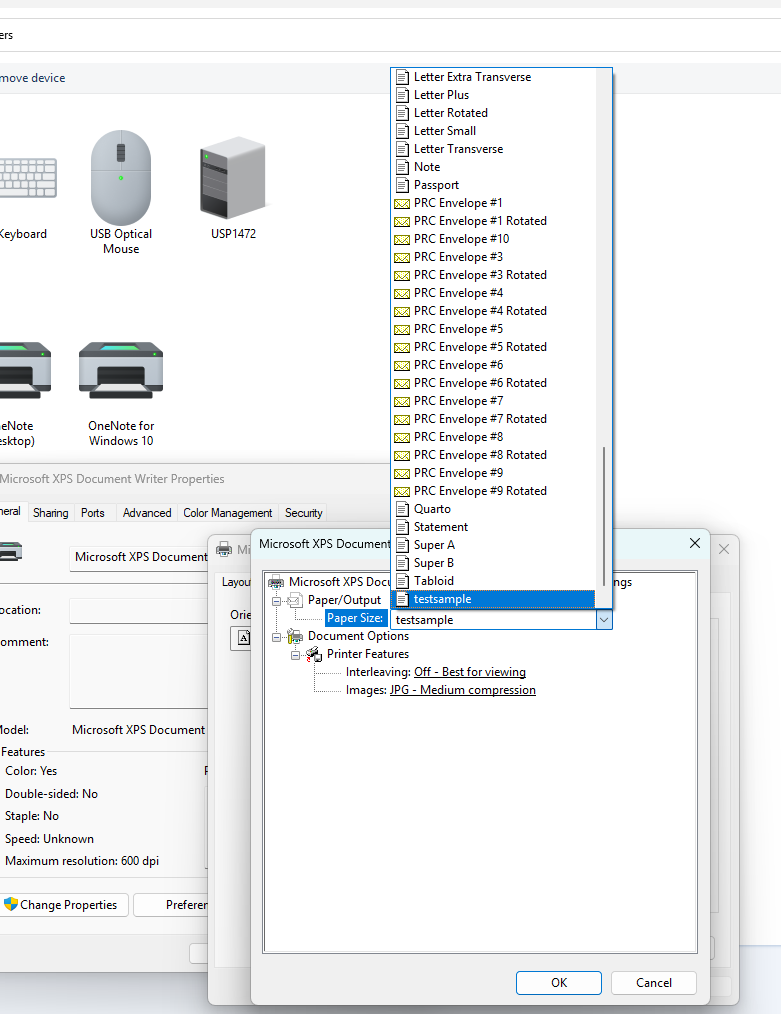Select the USP1472 computer device icon

tap(233, 177)
